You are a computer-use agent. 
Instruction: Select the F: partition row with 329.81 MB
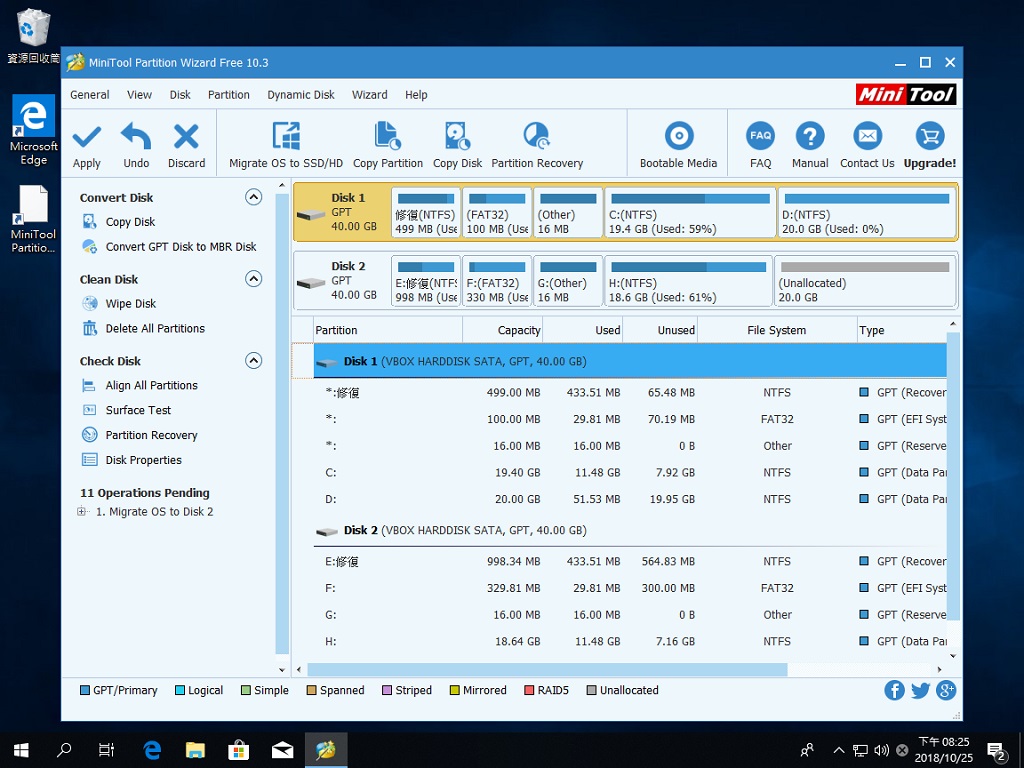click(x=630, y=588)
